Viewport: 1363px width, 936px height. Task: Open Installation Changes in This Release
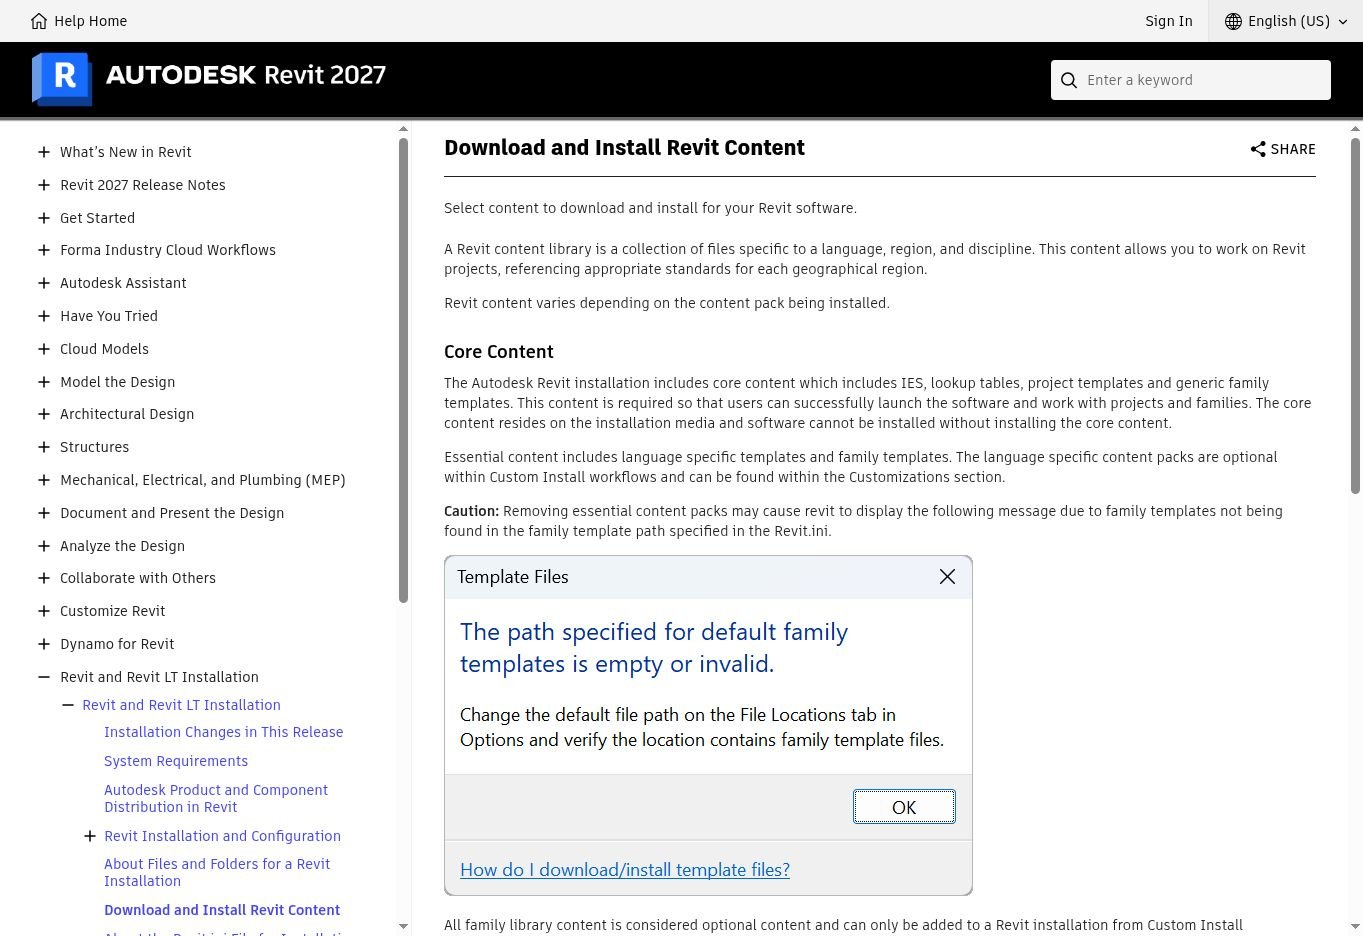(x=223, y=732)
